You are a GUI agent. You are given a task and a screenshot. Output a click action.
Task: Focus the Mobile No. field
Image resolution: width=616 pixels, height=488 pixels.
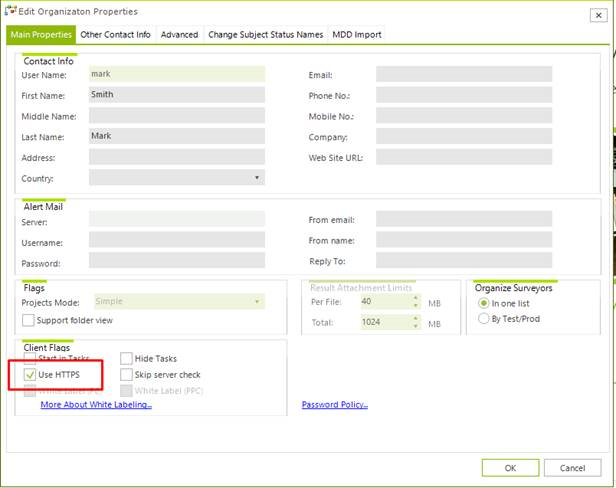point(464,116)
